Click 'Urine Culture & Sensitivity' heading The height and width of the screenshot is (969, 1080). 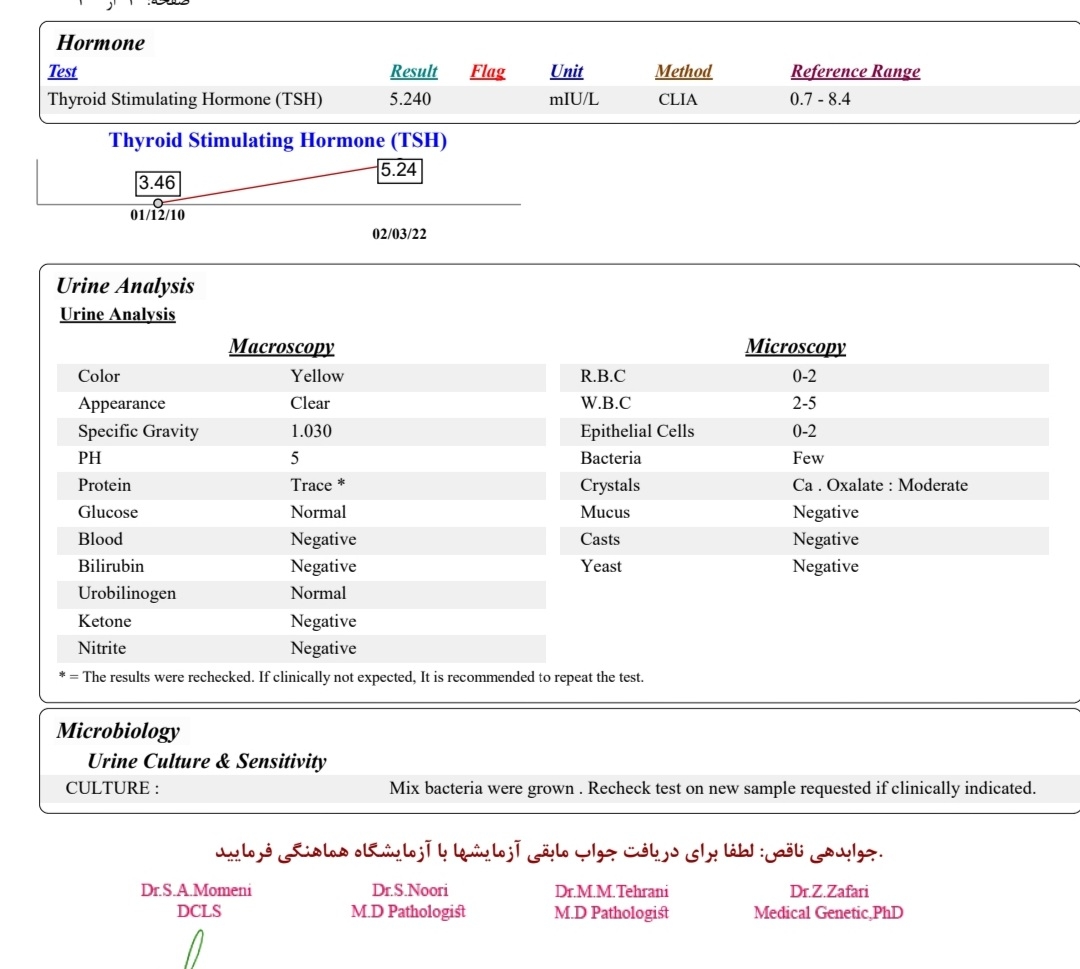point(207,762)
